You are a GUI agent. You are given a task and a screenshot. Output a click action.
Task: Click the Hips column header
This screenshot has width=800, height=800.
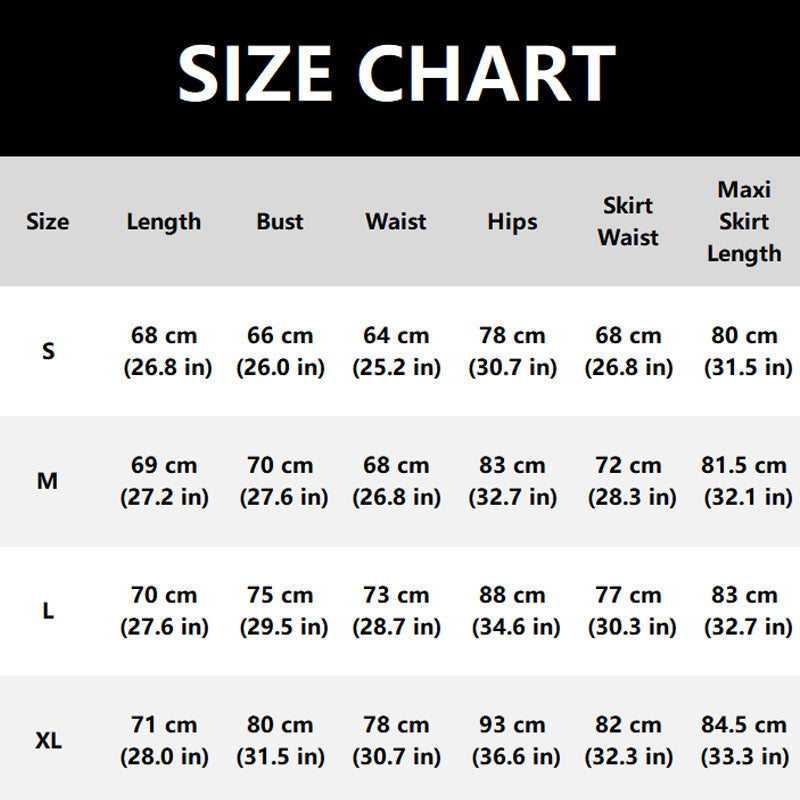512,222
